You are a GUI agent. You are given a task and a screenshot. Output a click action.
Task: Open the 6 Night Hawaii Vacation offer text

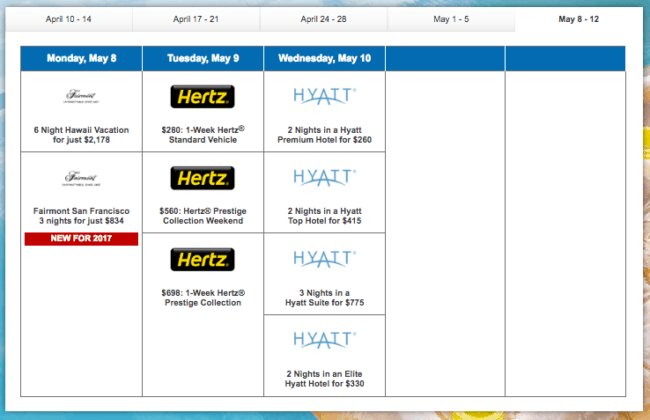tap(81, 132)
